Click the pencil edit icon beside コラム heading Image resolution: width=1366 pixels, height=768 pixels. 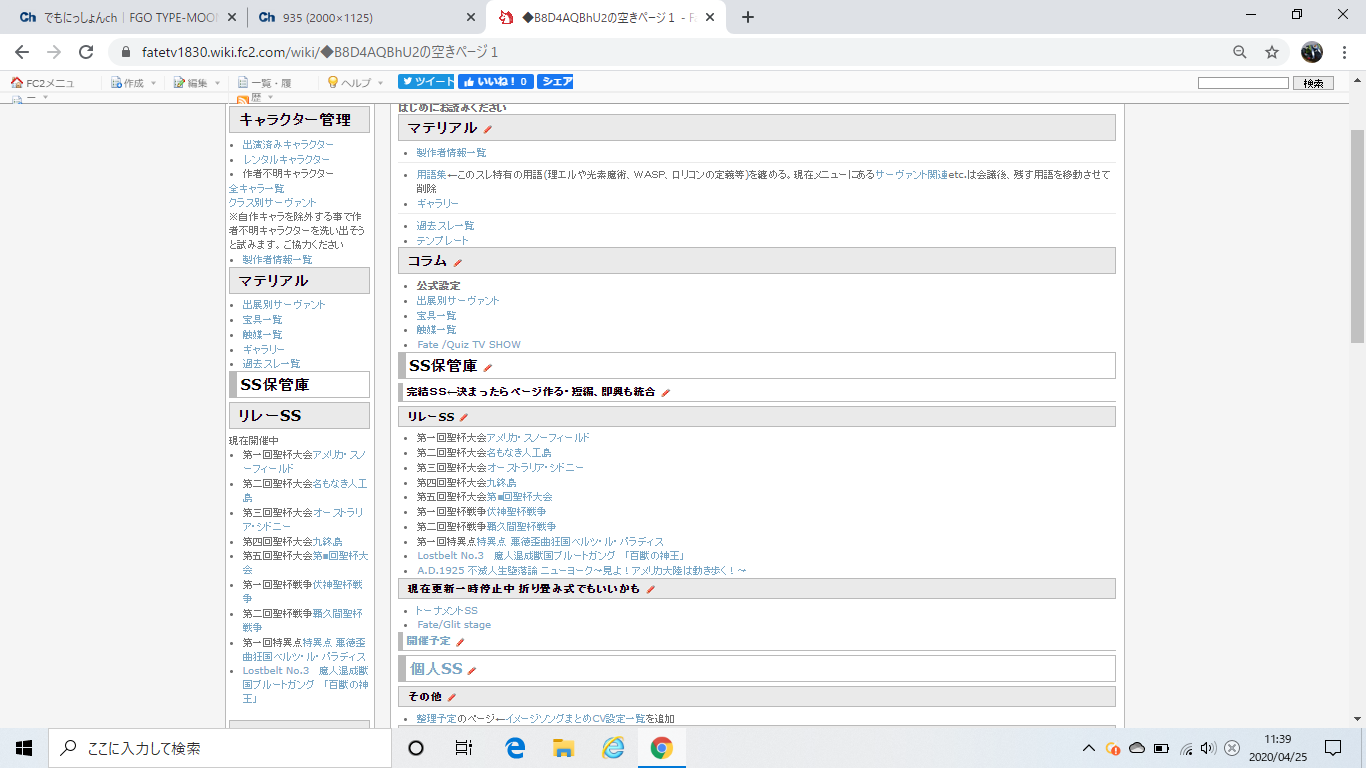[x=458, y=262]
